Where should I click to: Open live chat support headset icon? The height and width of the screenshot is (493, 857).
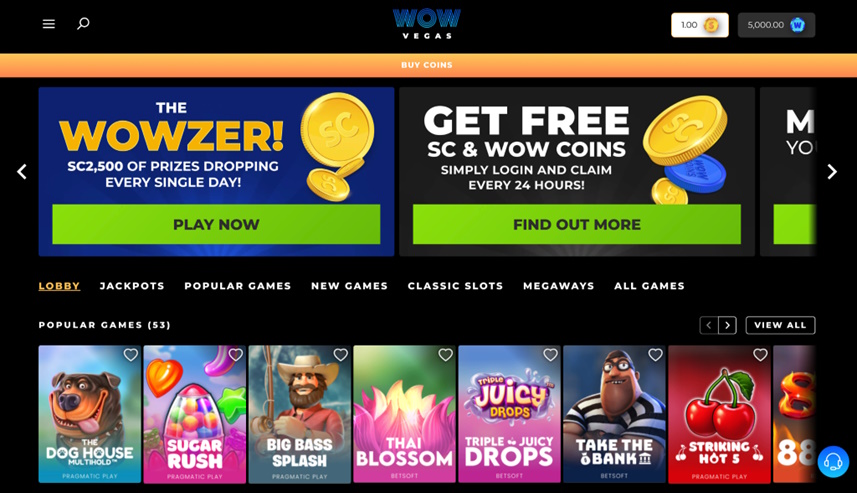click(x=833, y=462)
